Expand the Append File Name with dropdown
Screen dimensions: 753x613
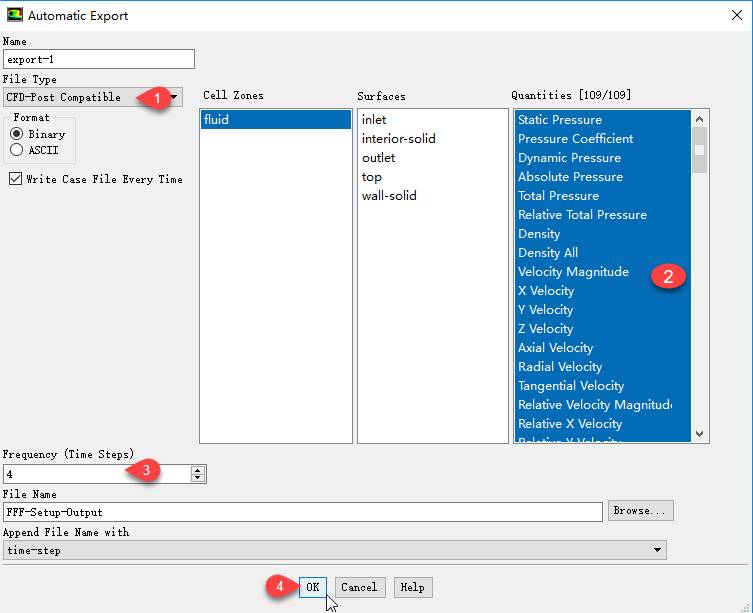point(657,550)
